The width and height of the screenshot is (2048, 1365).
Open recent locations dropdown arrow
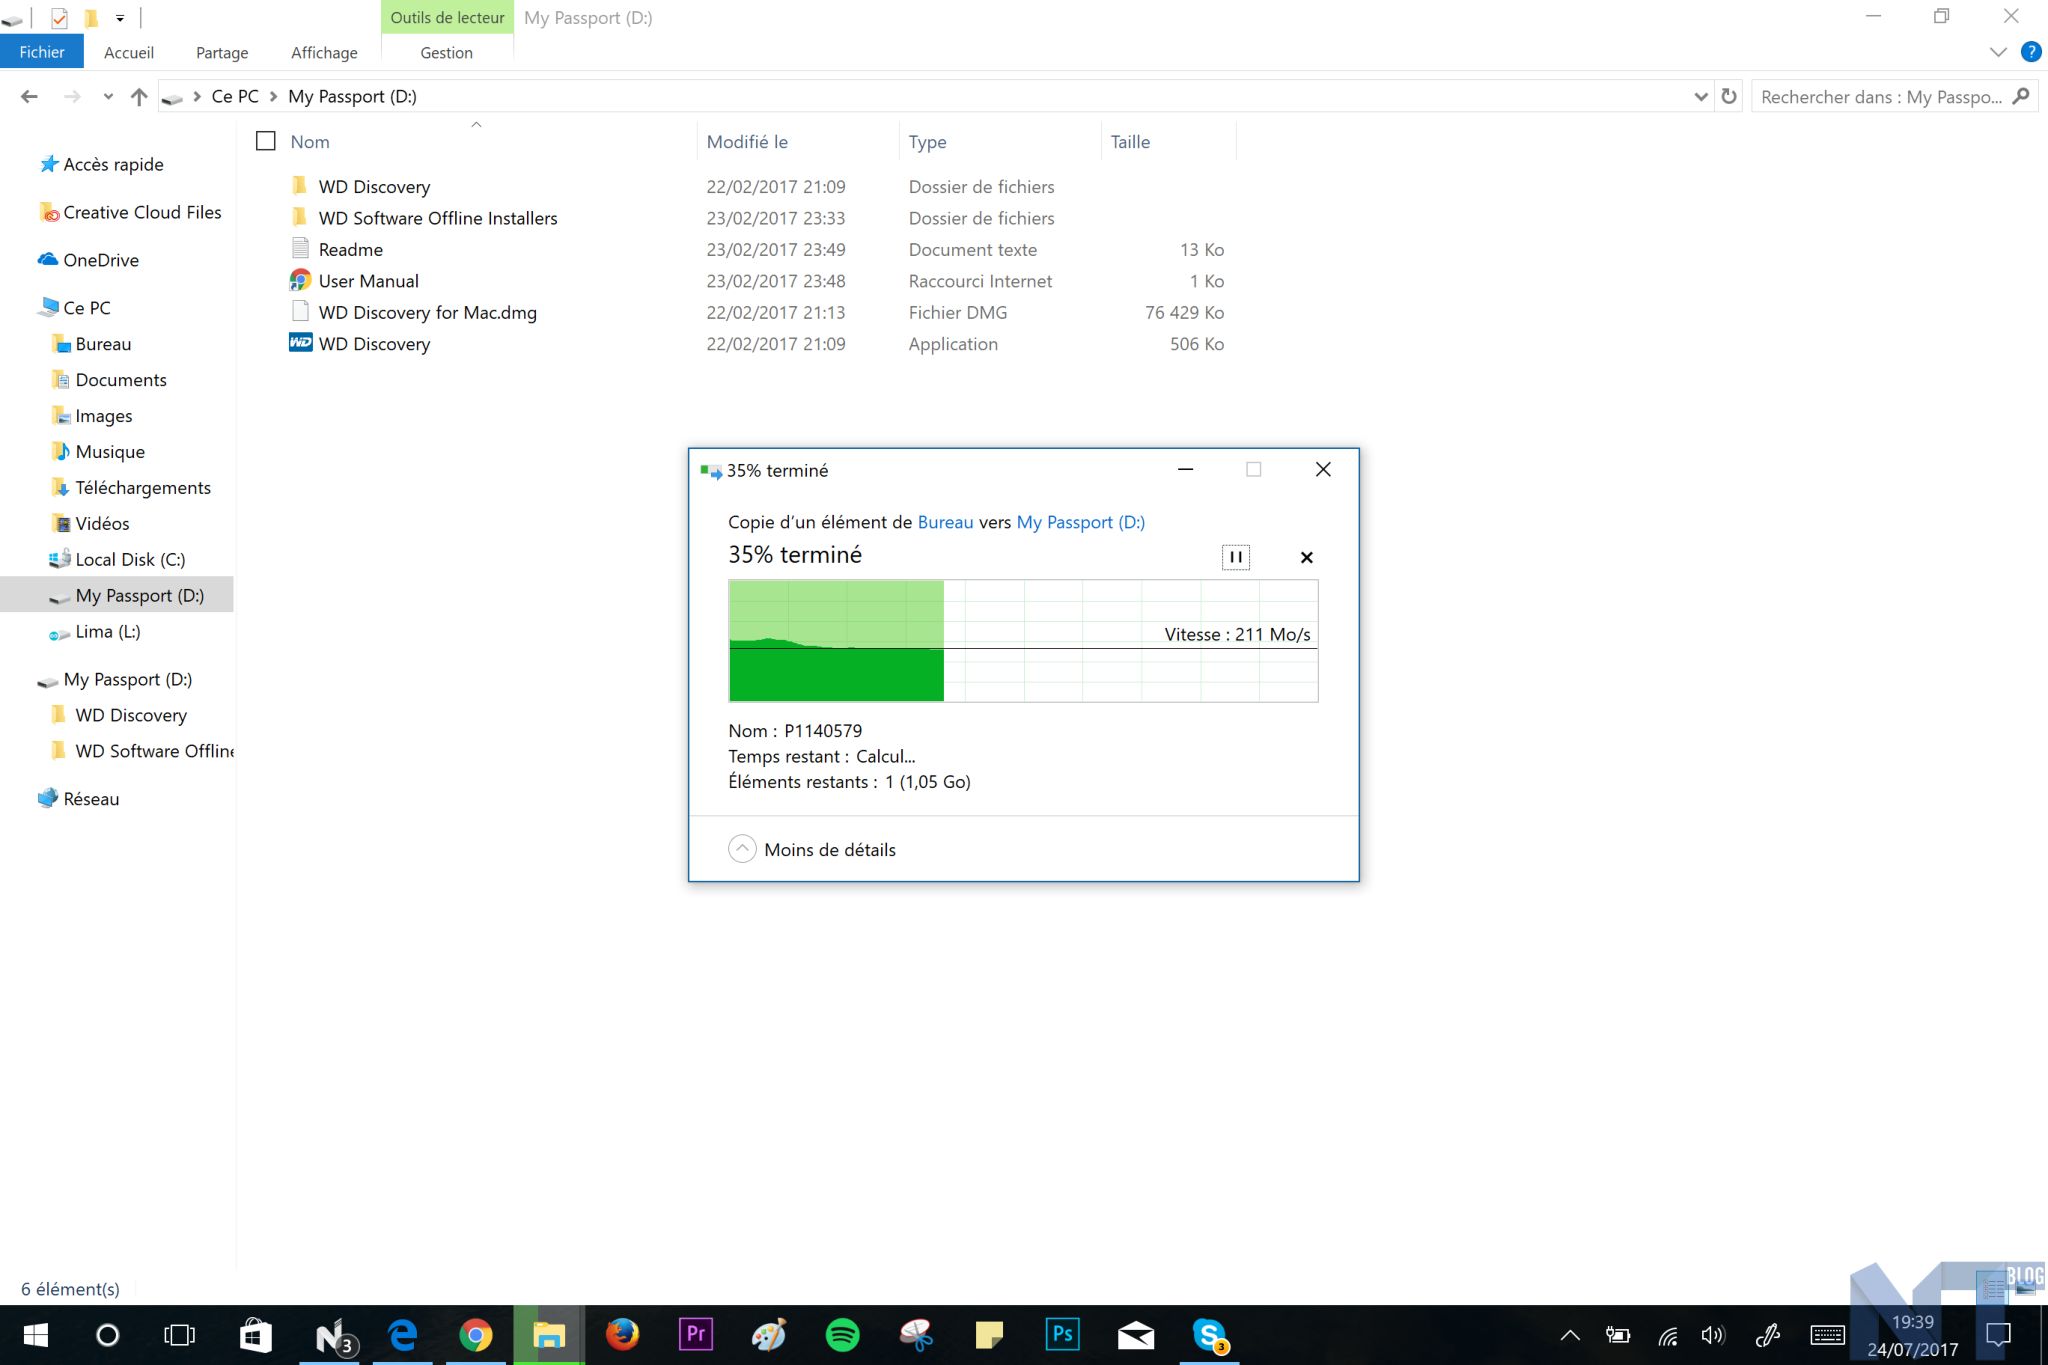pyautogui.click(x=108, y=97)
